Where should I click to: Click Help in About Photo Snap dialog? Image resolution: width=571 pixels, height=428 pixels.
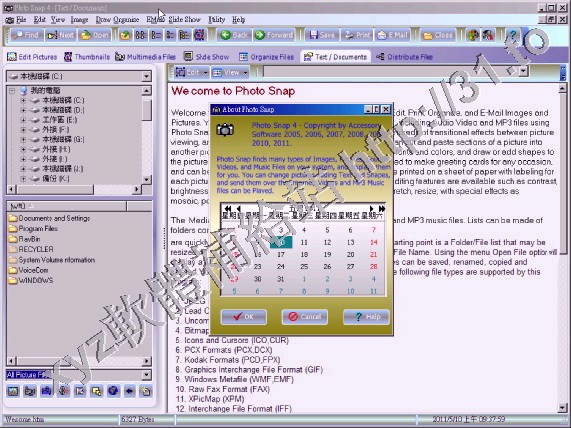pyautogui.click(x=366, y=317)
